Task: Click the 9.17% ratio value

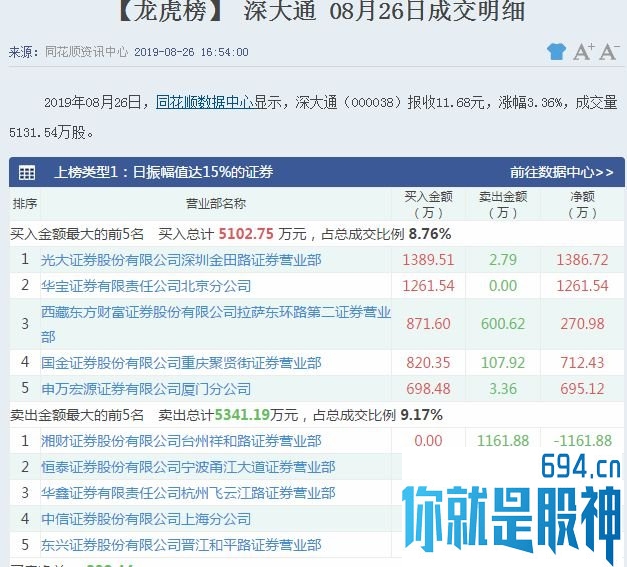Action: (421, 415)
